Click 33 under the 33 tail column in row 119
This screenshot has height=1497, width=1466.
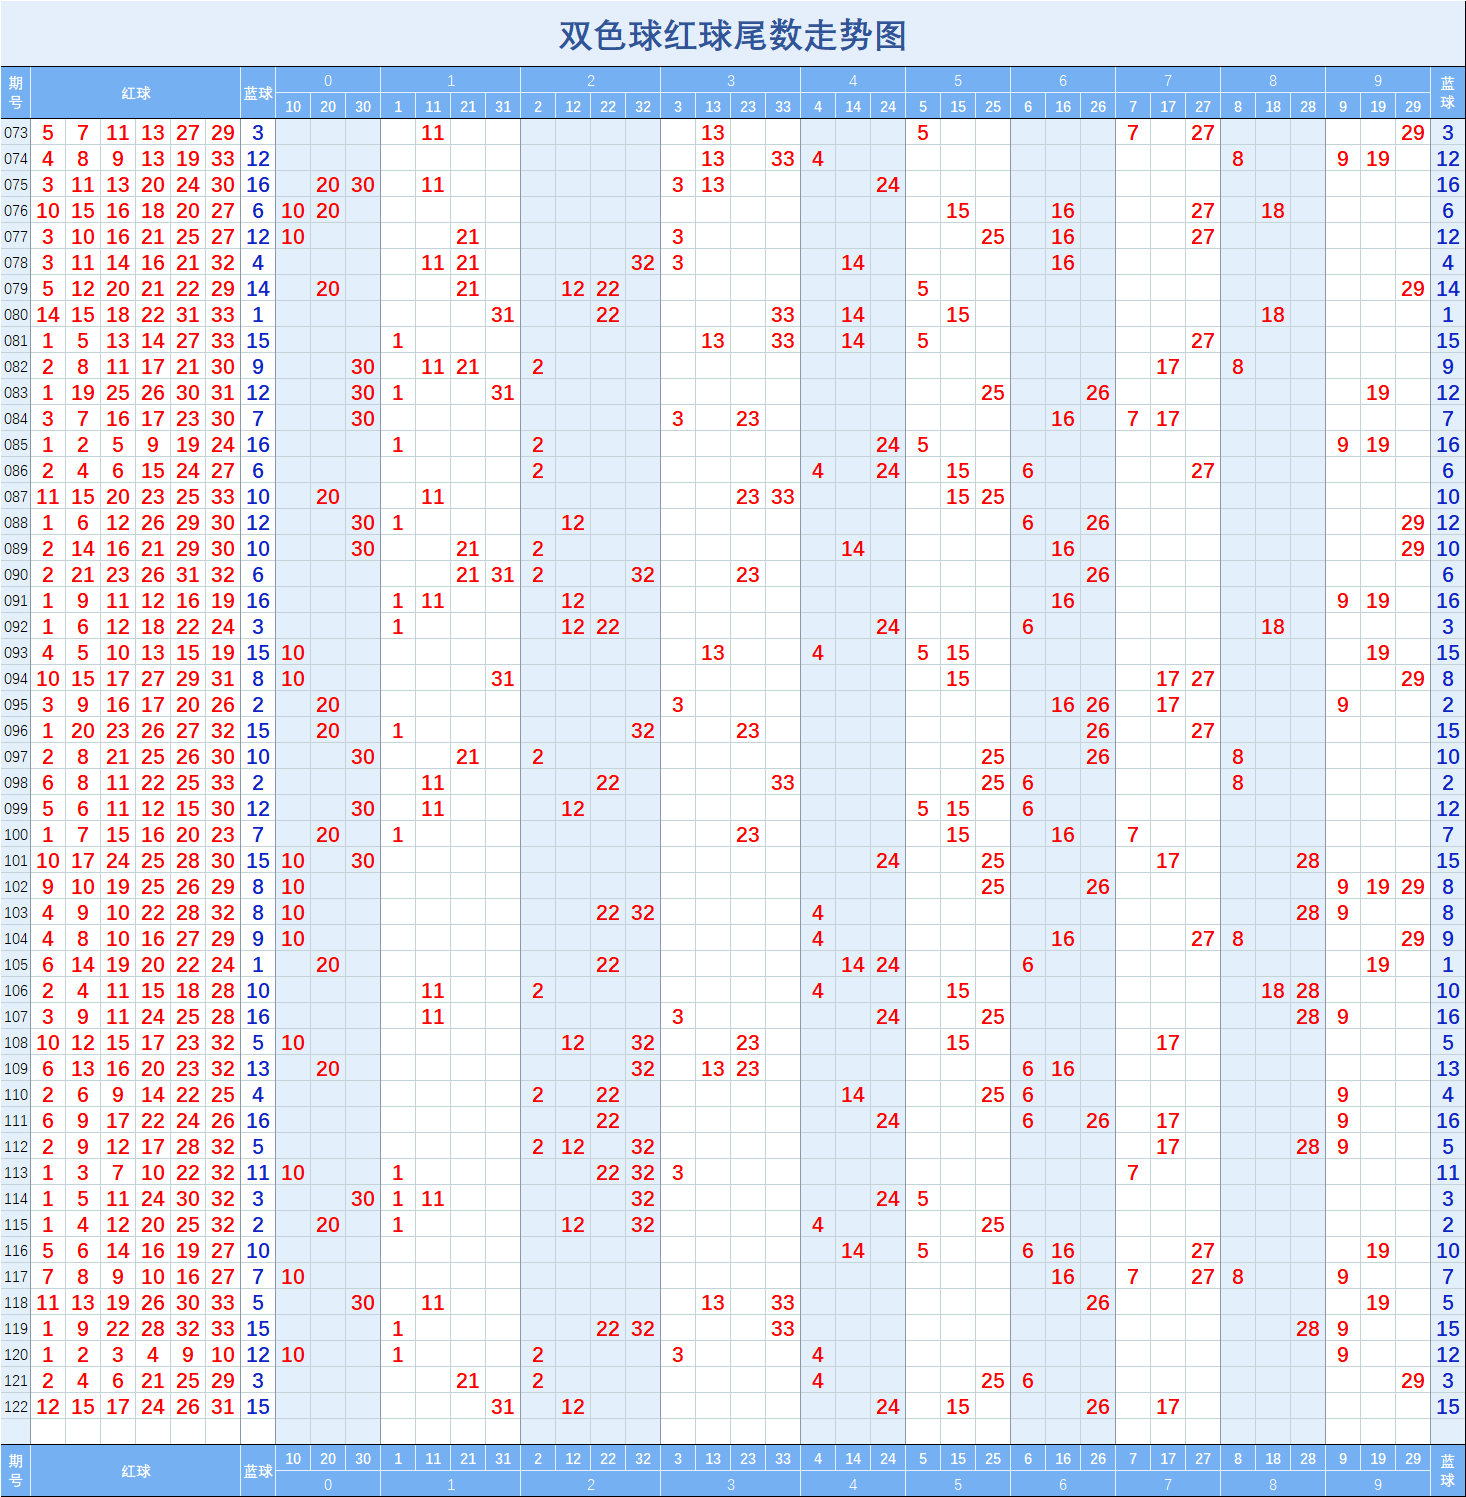(x=783, y=1329)
